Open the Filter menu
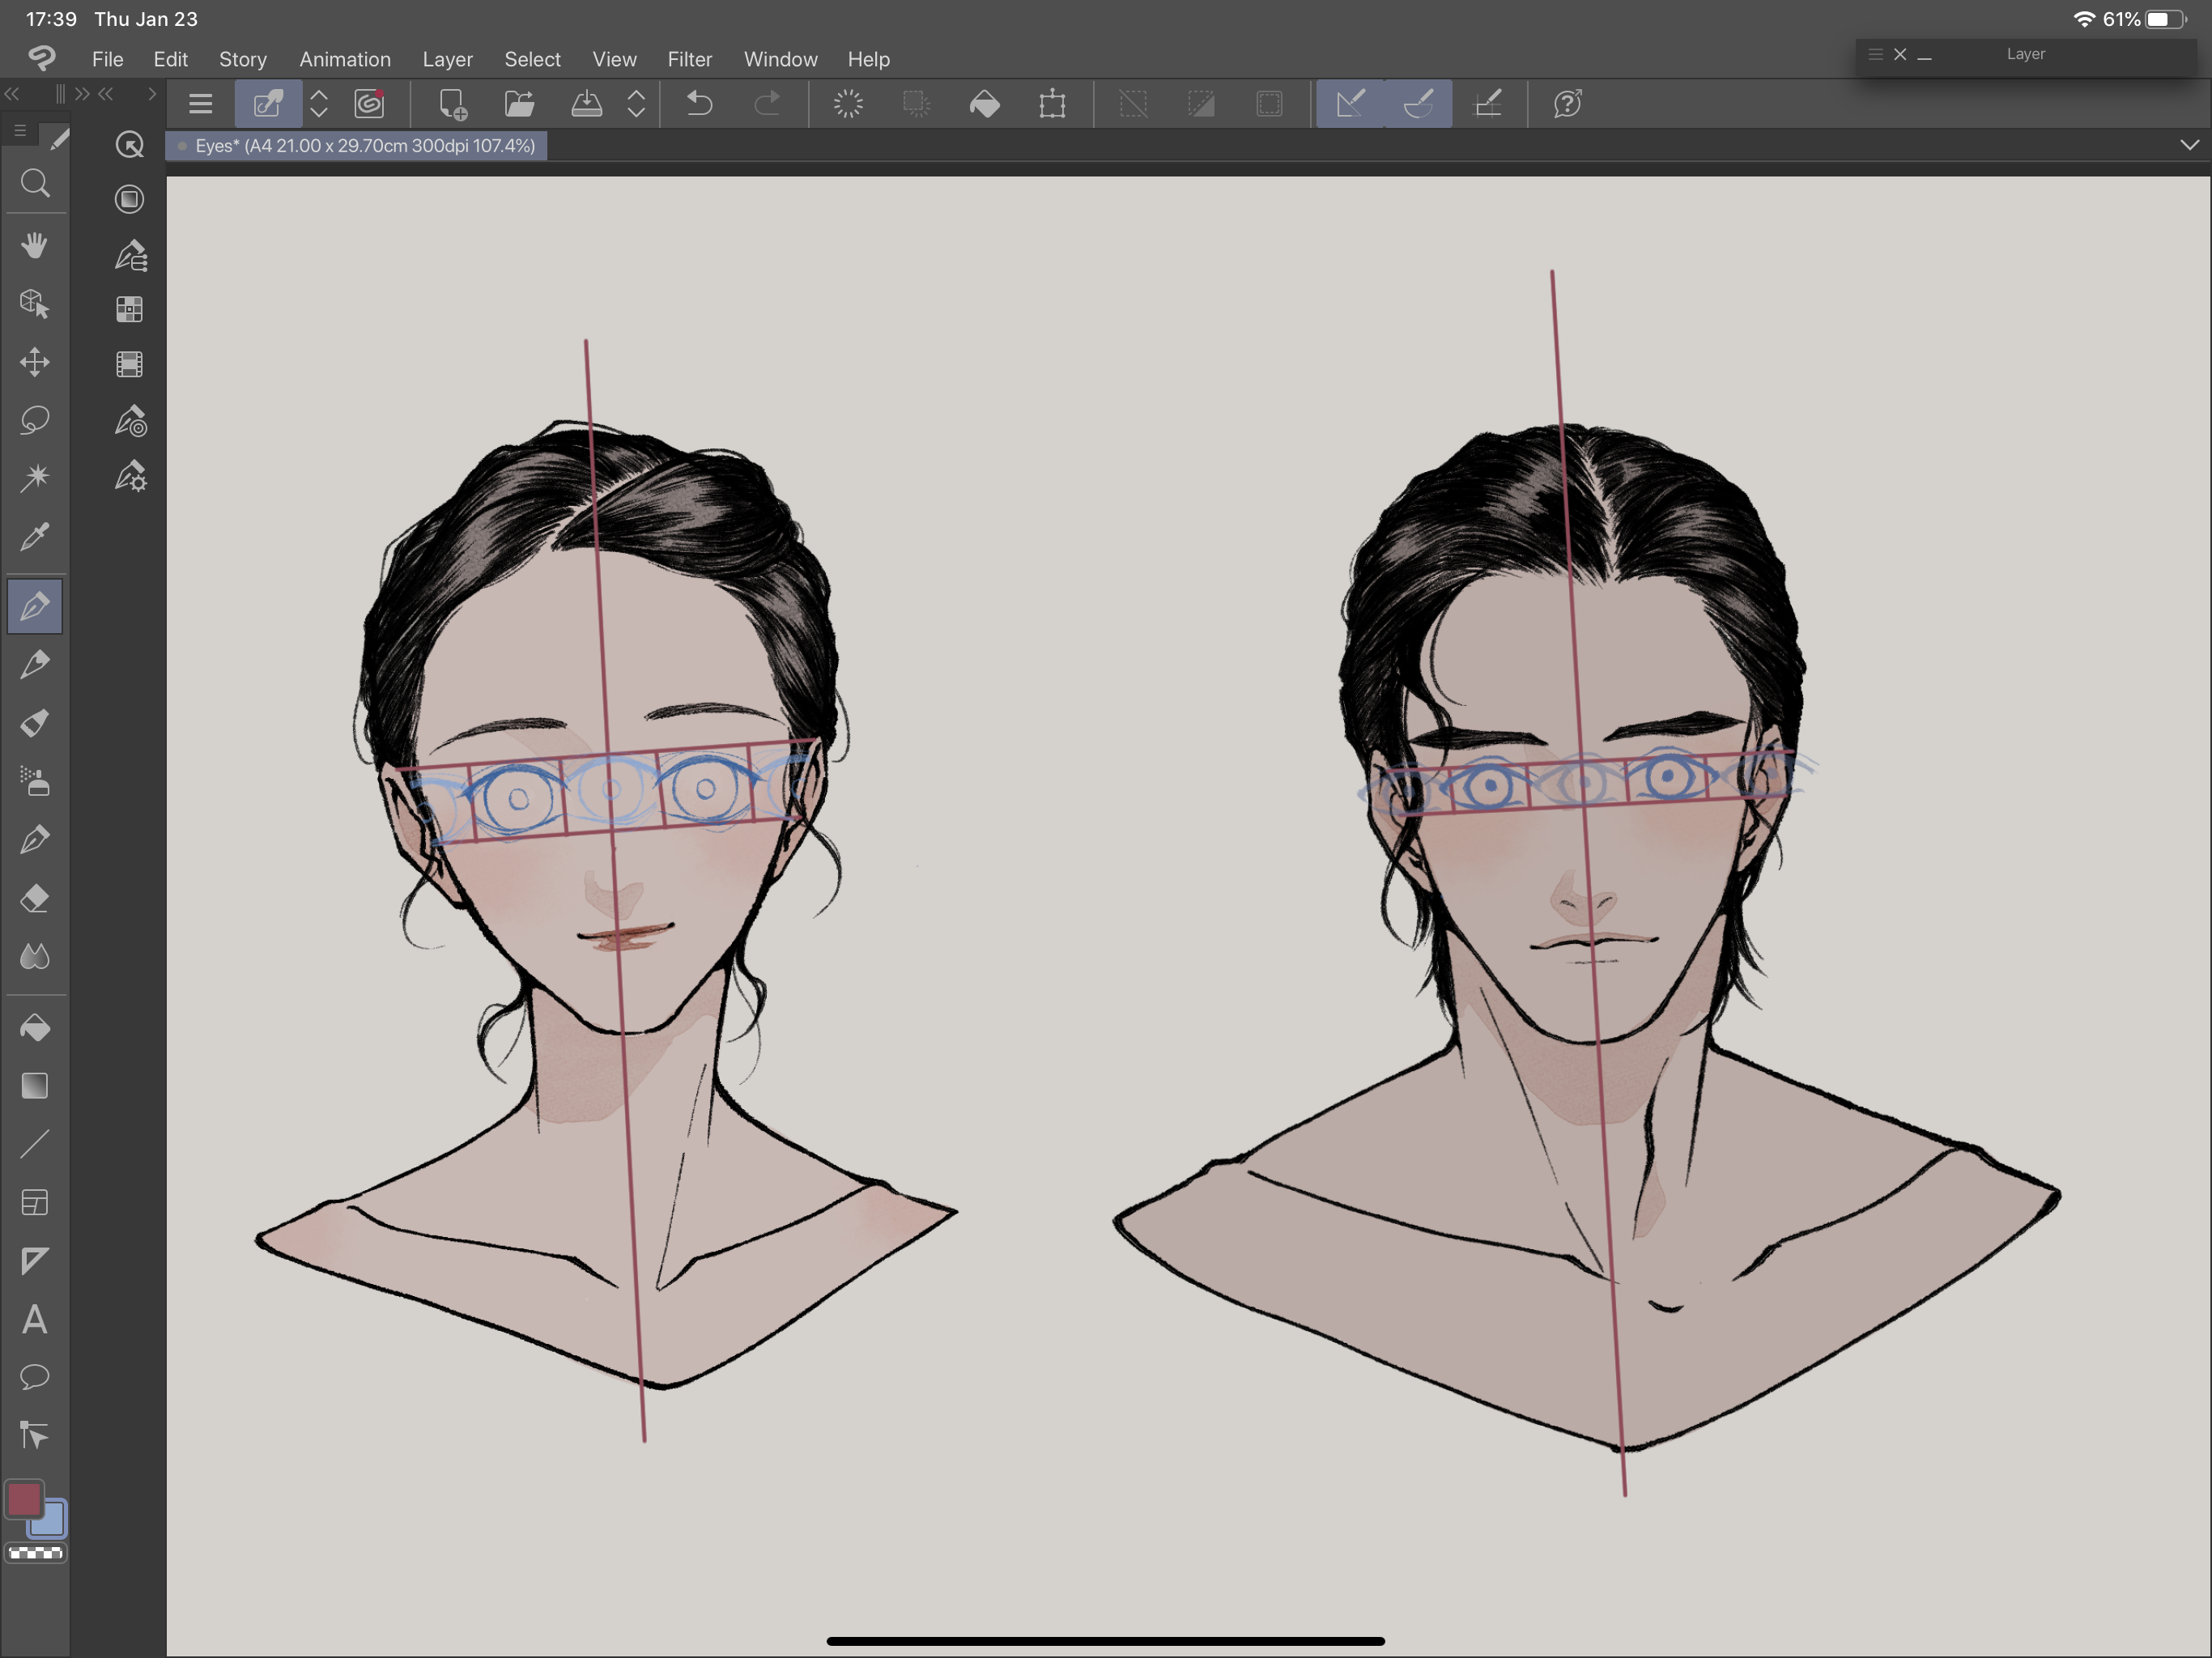This screenshot has width=2212, height=1658. tap(689, 59)
